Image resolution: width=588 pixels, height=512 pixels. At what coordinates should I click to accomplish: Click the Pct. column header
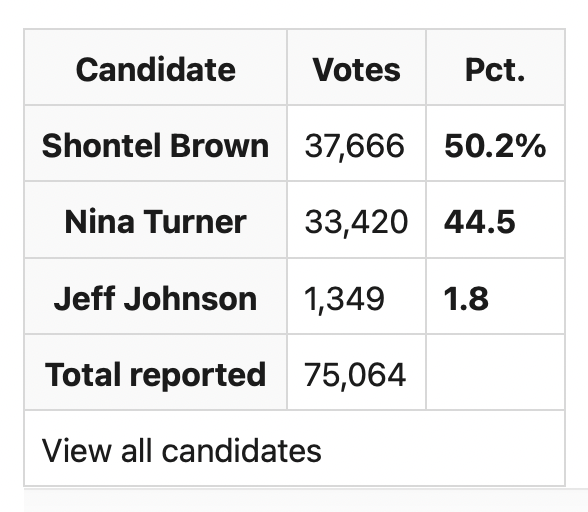[495, 68]
